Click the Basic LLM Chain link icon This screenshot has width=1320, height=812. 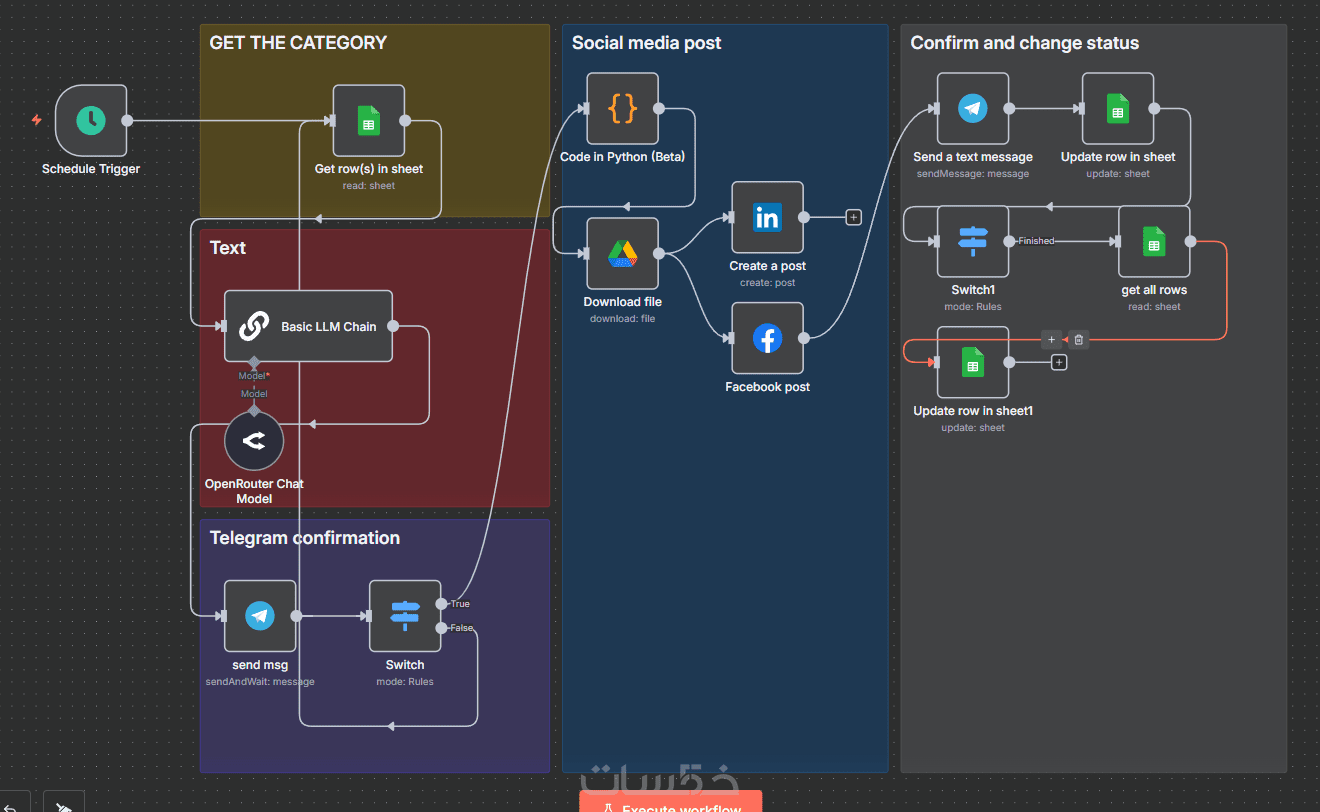(x=255, y=326)
